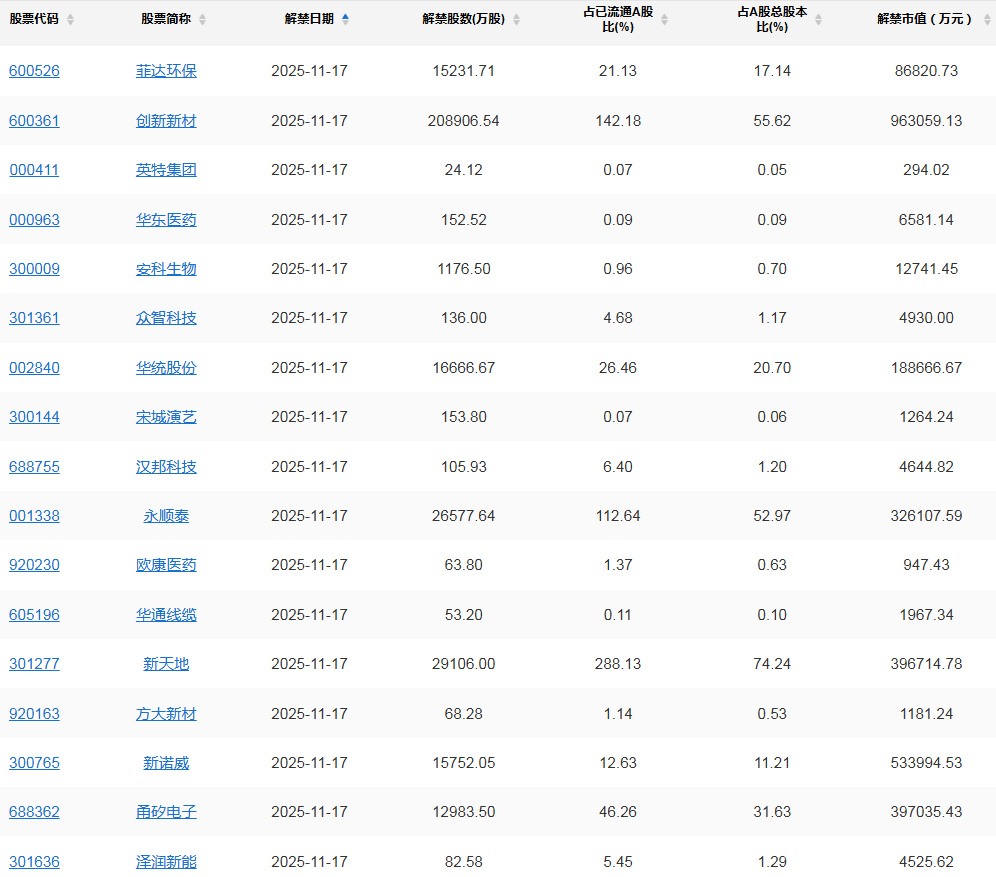The height and width of the screenshot is (877, 996).
Task: Toggle the 解禁日期 sort arrow
Action: [346, 19]
